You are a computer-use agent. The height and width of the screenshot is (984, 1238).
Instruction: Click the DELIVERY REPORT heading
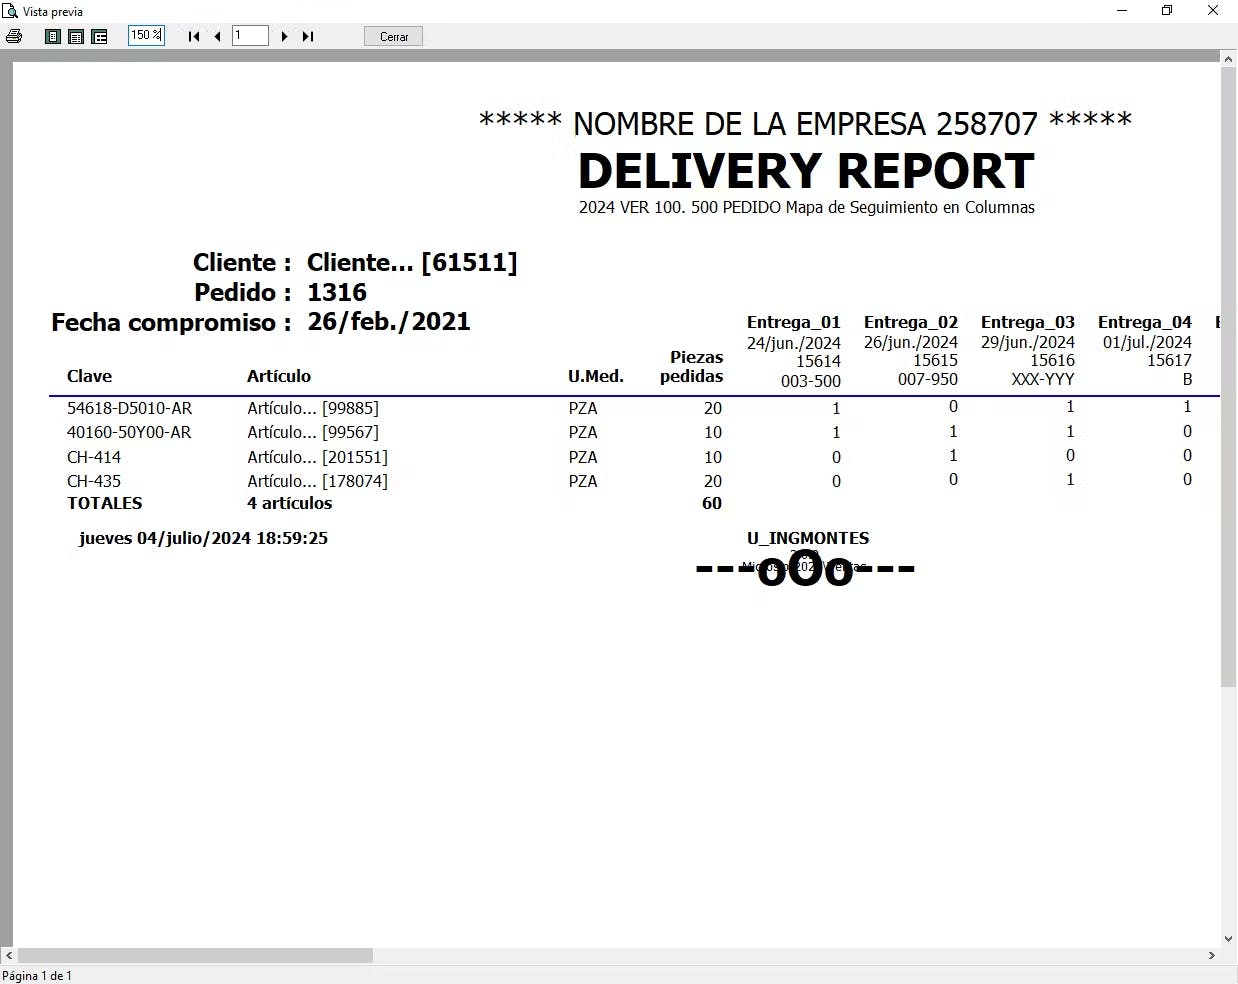click(806, 171)
